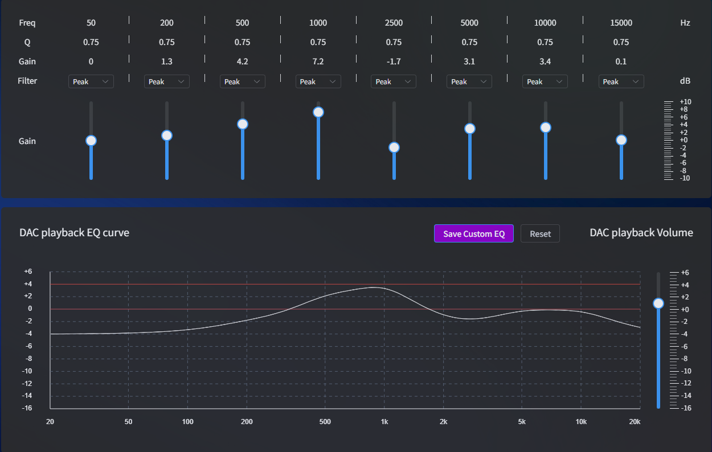This screenshot has height=452, width=712.
Task: Open the Filter dropdown for the 1000 Hz band
Action: (x=318, y=82)
